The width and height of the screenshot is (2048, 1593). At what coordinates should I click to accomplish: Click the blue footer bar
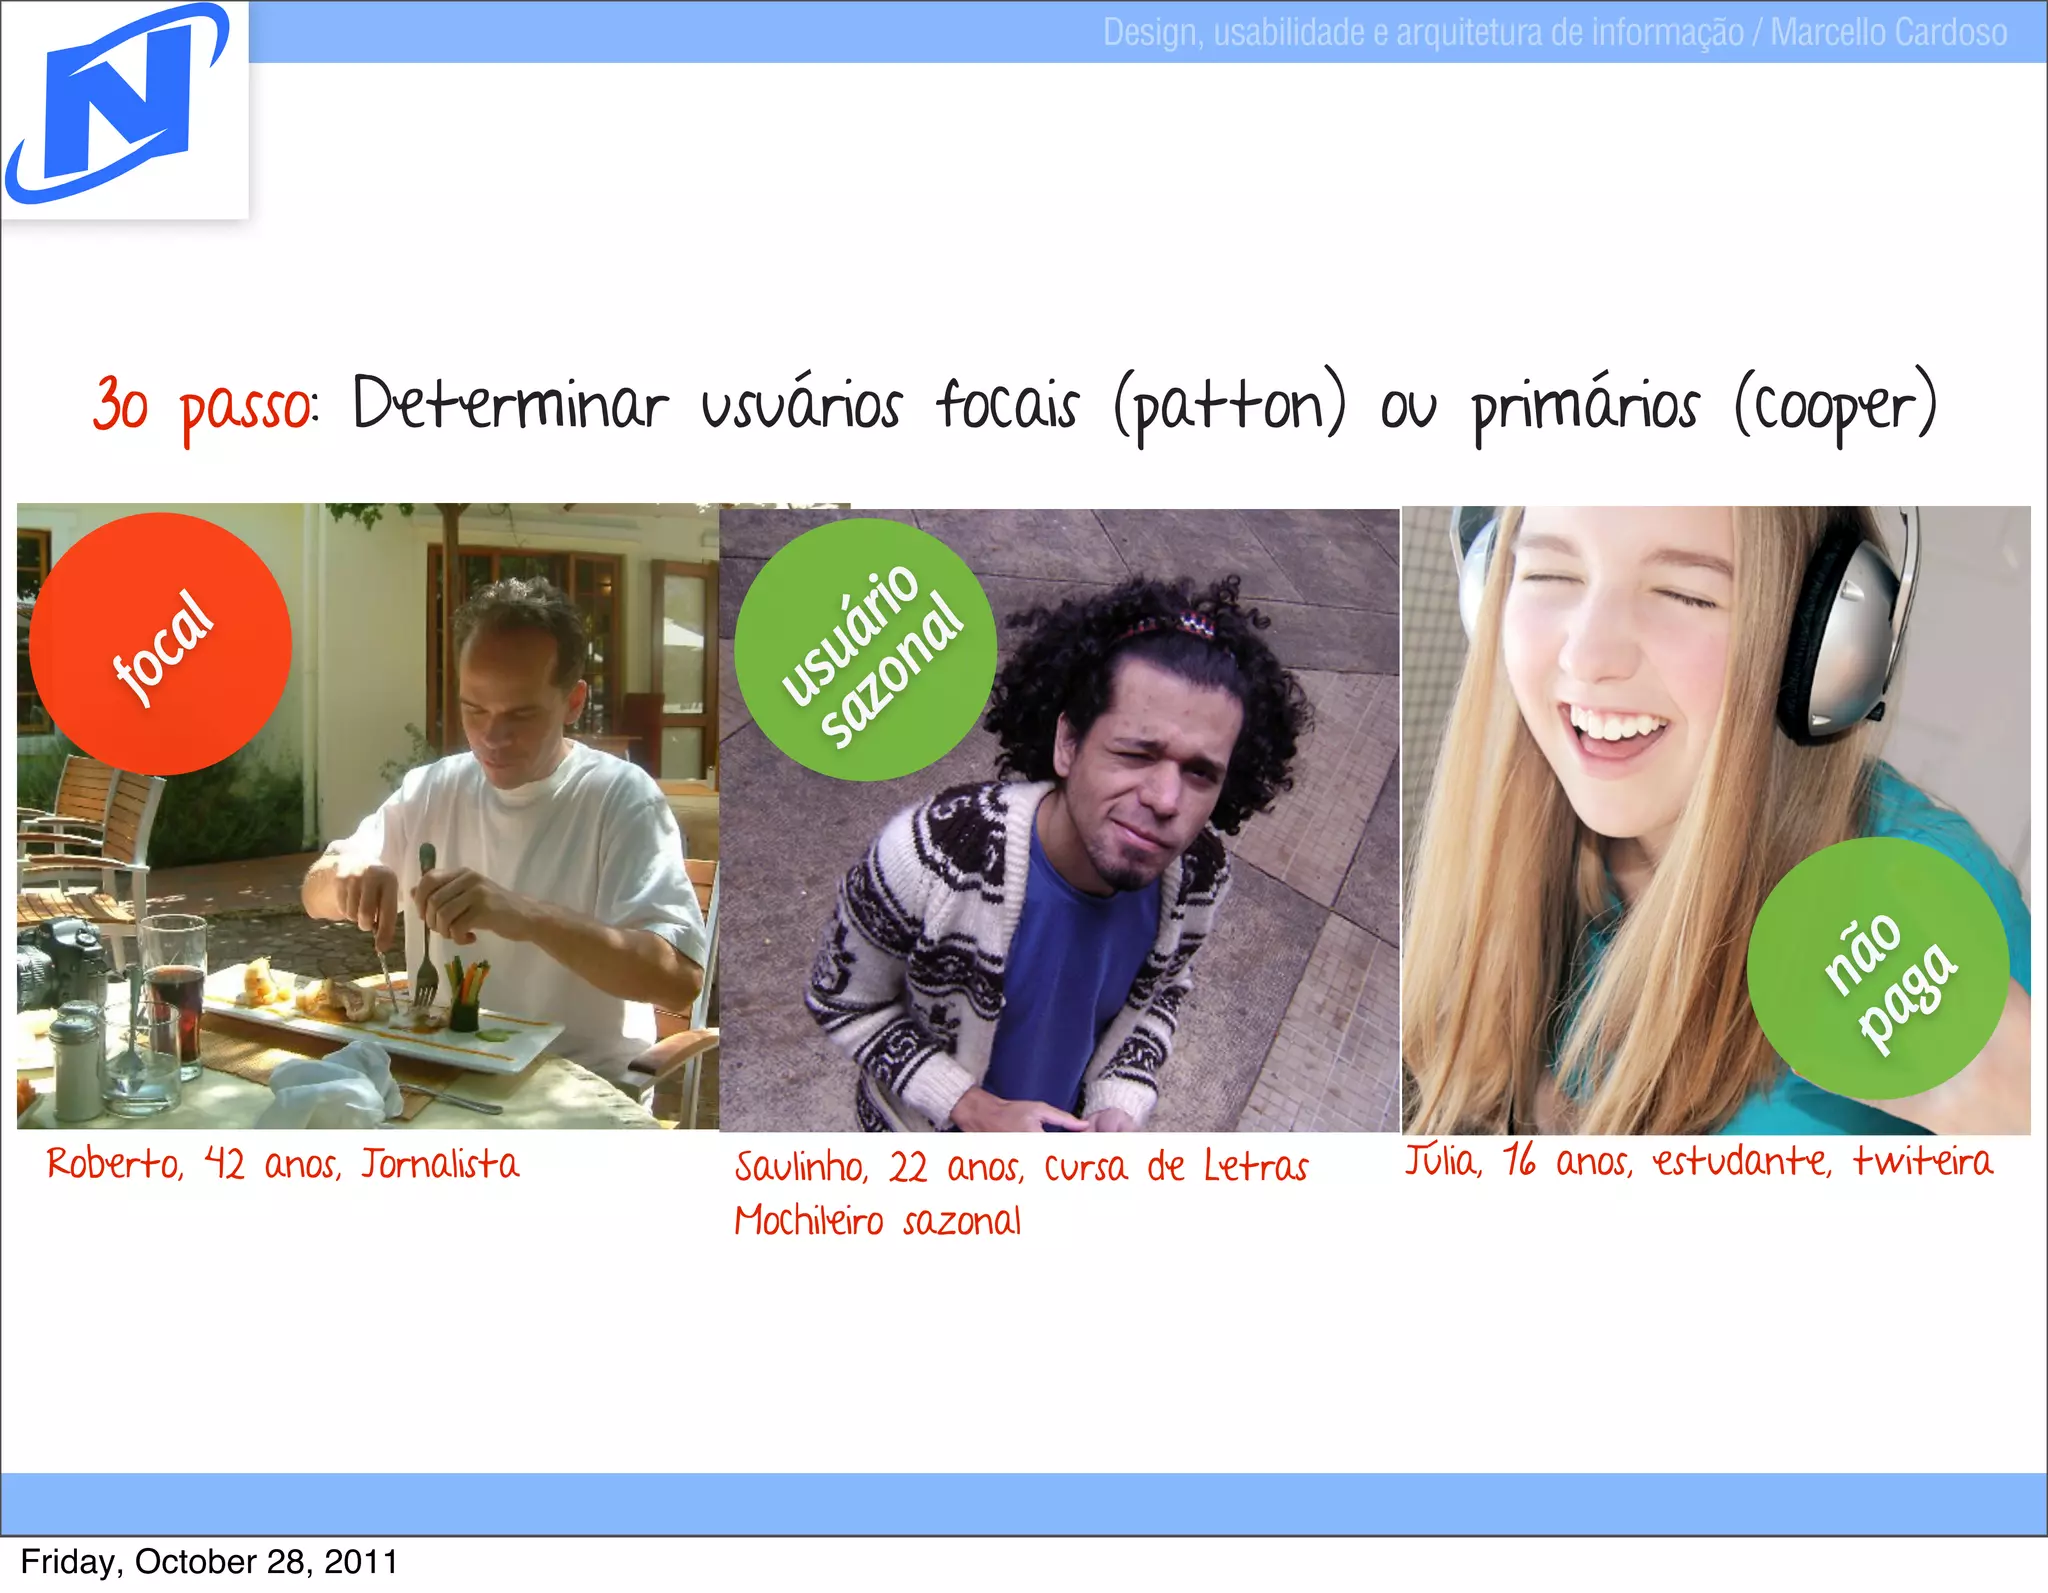(1024, 1503)
